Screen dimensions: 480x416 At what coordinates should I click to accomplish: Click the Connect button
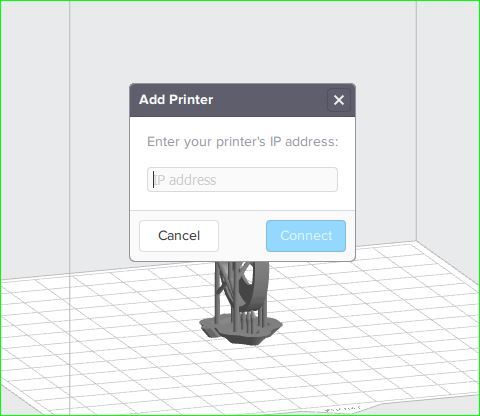click(x=306, y=236)
